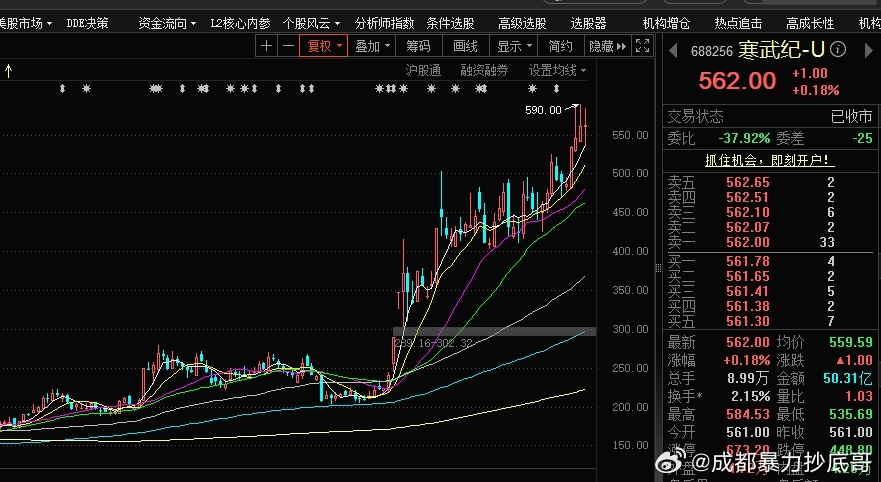Click the 换手 value 2.15%
Image resolution: width=881 pixels, height=482 pixels.
pos(750,396)
